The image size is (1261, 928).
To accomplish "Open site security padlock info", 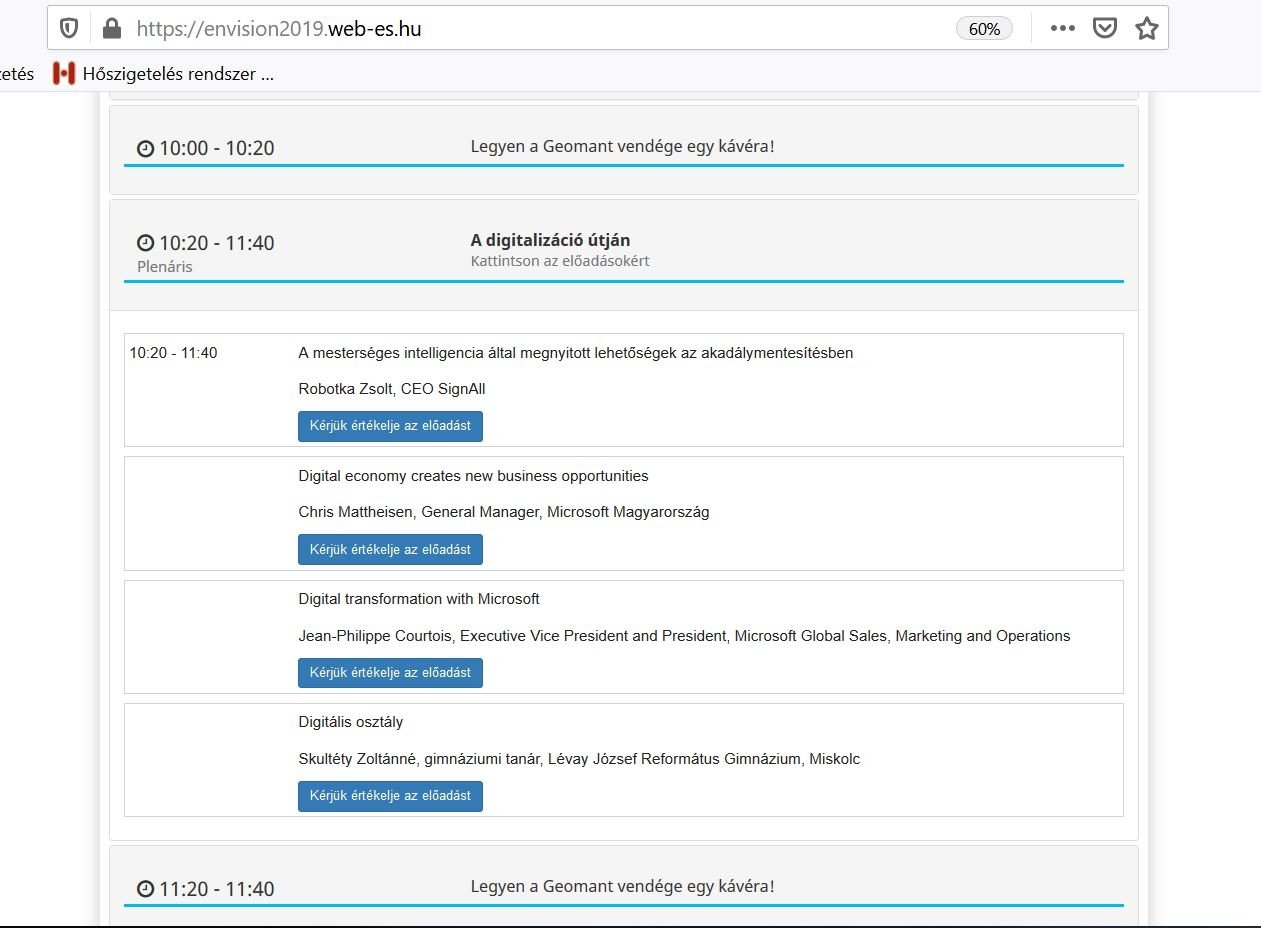I will point(111,29).
